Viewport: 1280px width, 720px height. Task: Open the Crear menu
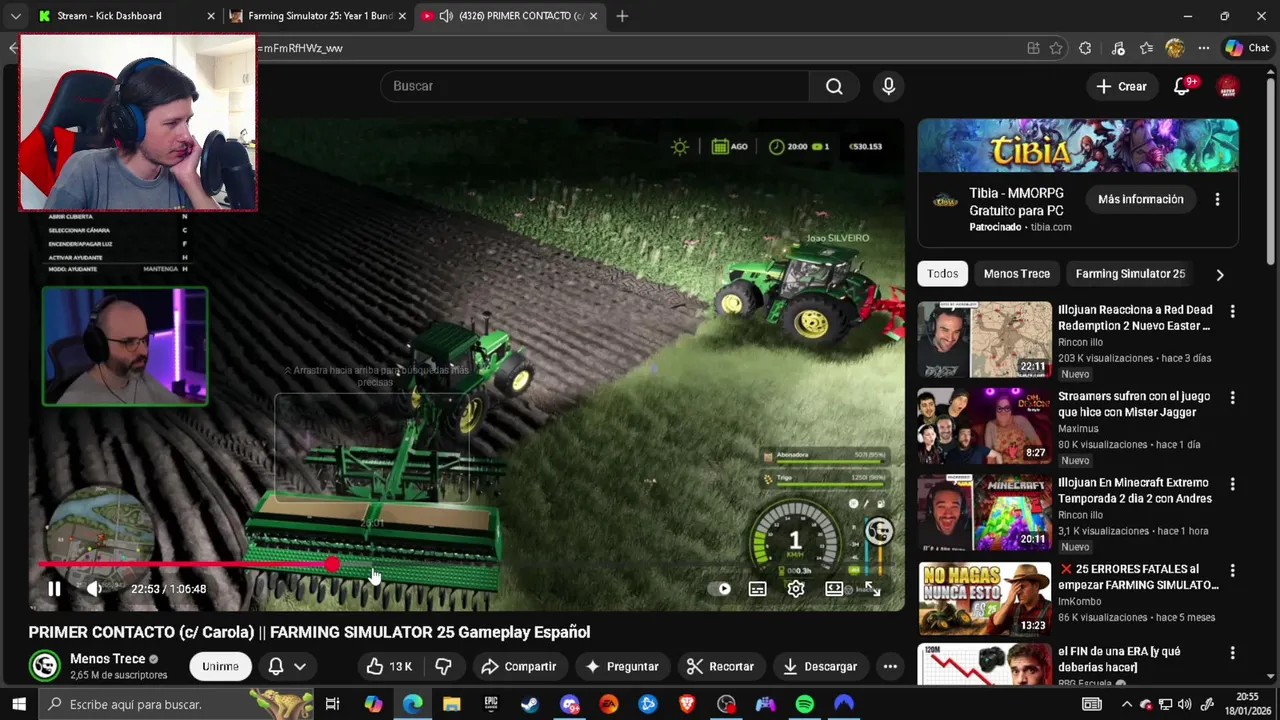pos(1121,86)
